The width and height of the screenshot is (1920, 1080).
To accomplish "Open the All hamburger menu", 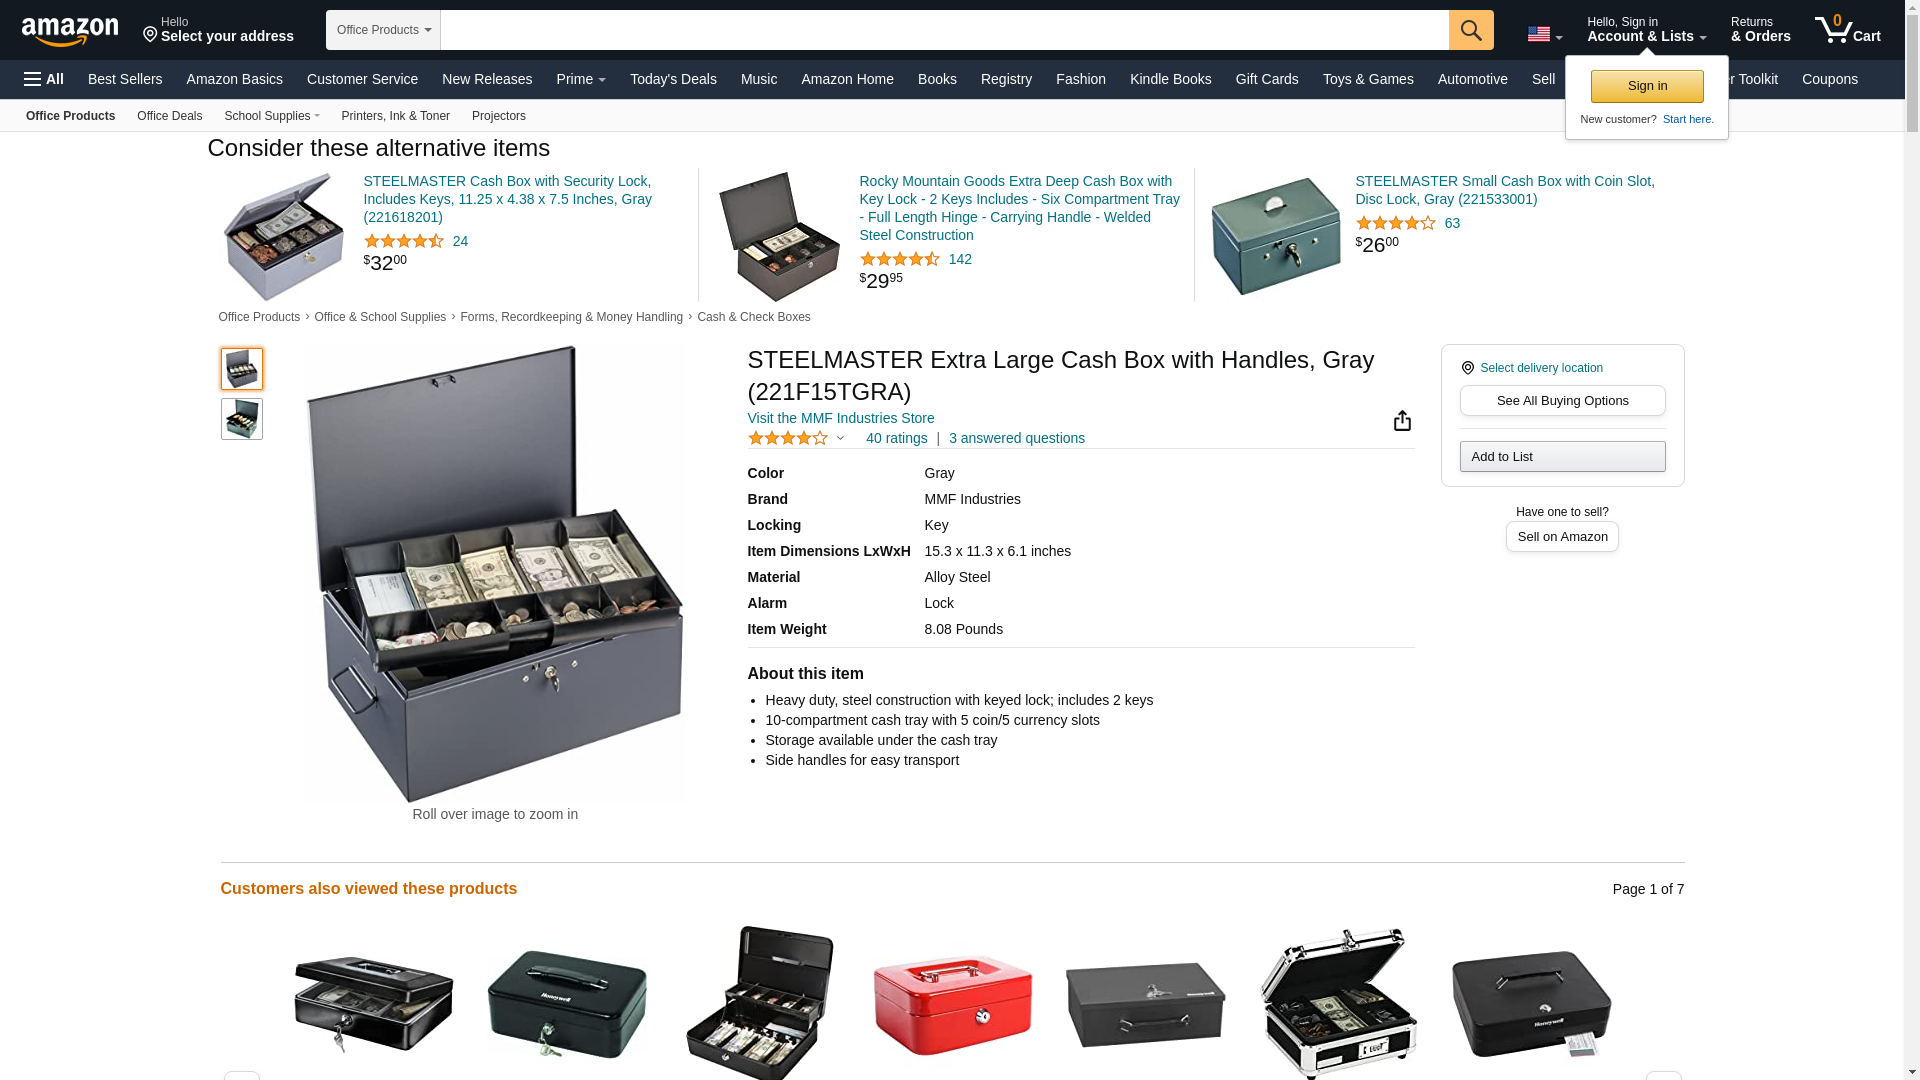I will click(x=44, y=79).
